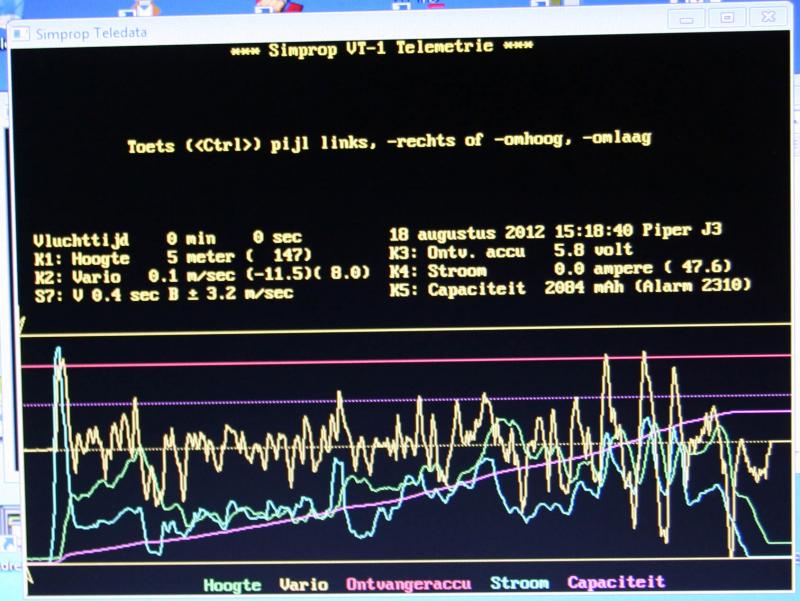Click the receiver battery value 5.8 volt
Screen dimensions: 800x601
pyautogui.click(x=593, y=250)
